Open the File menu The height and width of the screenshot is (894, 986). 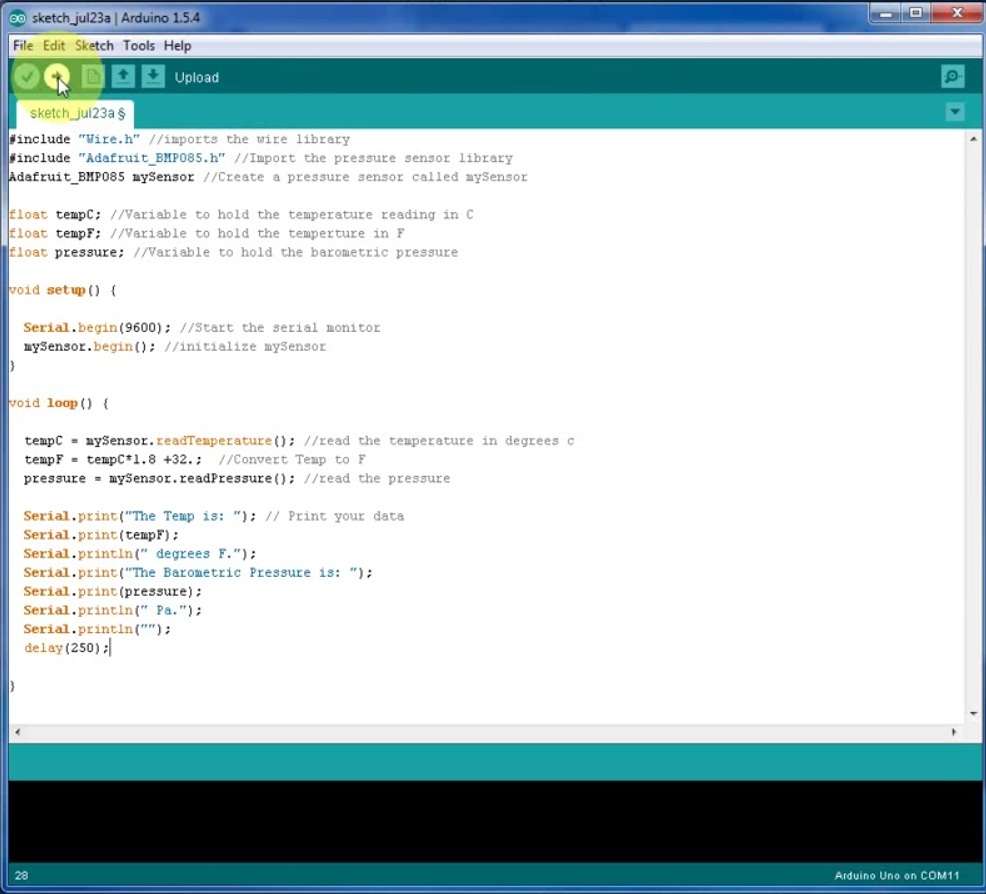coord(23,46)
